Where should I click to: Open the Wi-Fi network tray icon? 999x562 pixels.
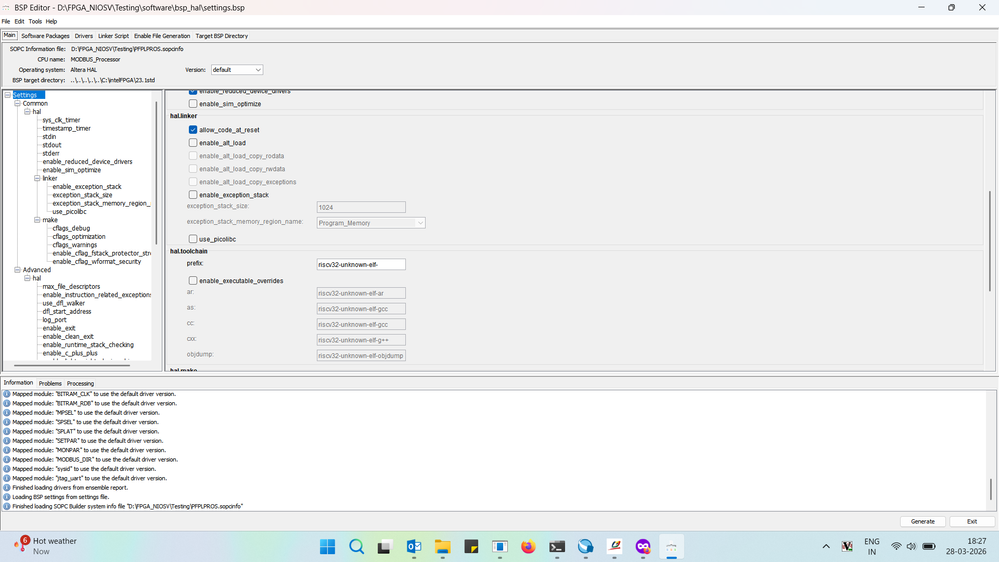click(896, 546)
